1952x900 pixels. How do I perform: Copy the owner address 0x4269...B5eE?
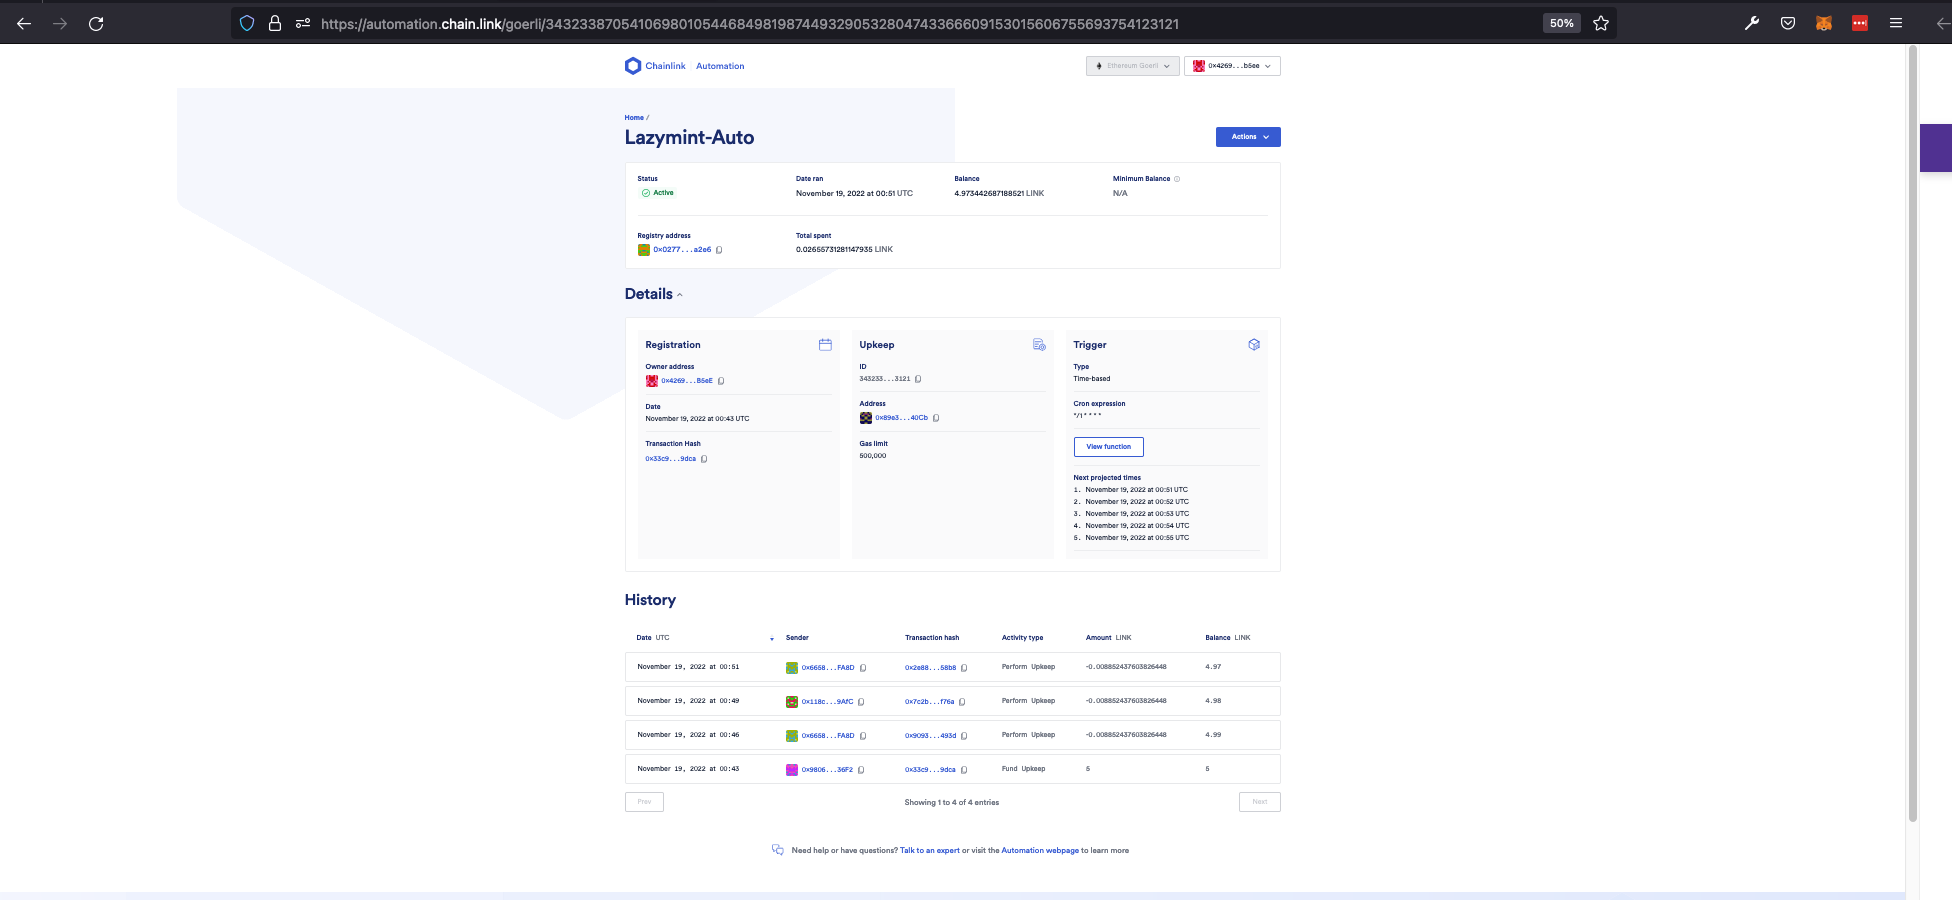click(x=721, y=381)
